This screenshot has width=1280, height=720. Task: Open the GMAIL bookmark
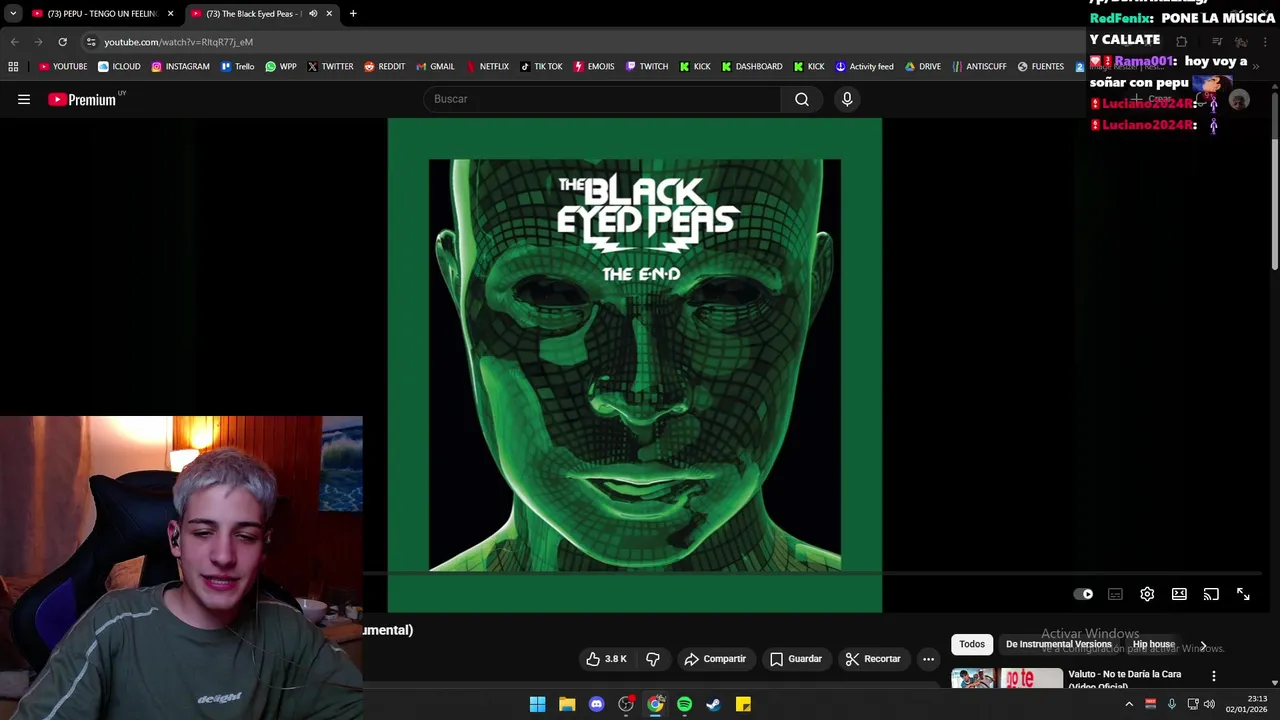point(435,67)
